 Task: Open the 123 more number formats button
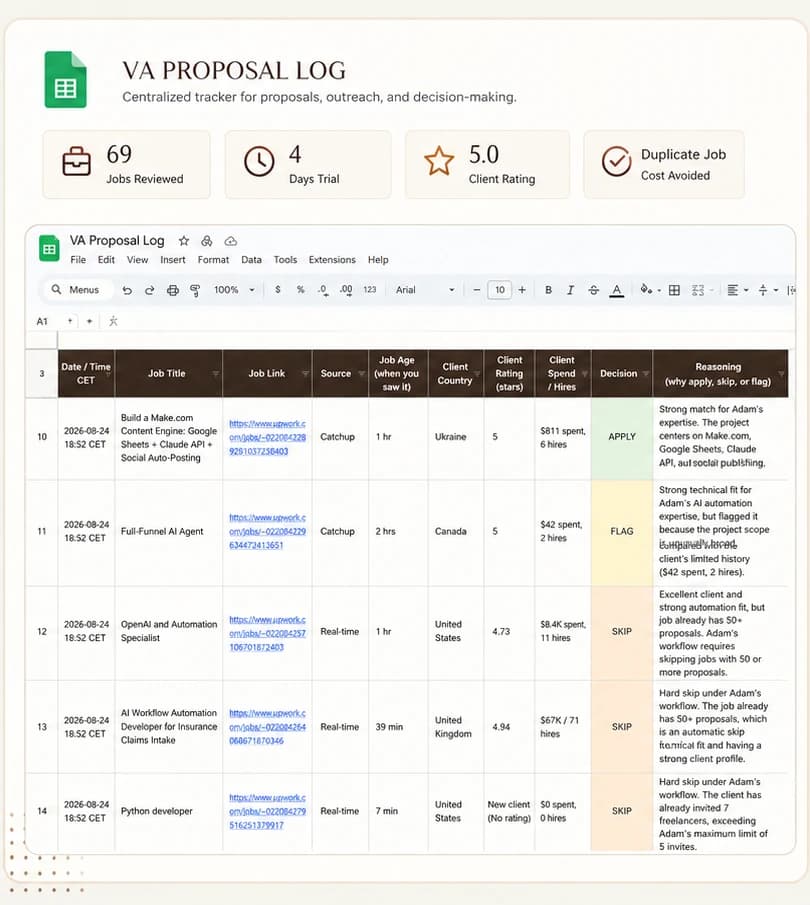point(369,290)
